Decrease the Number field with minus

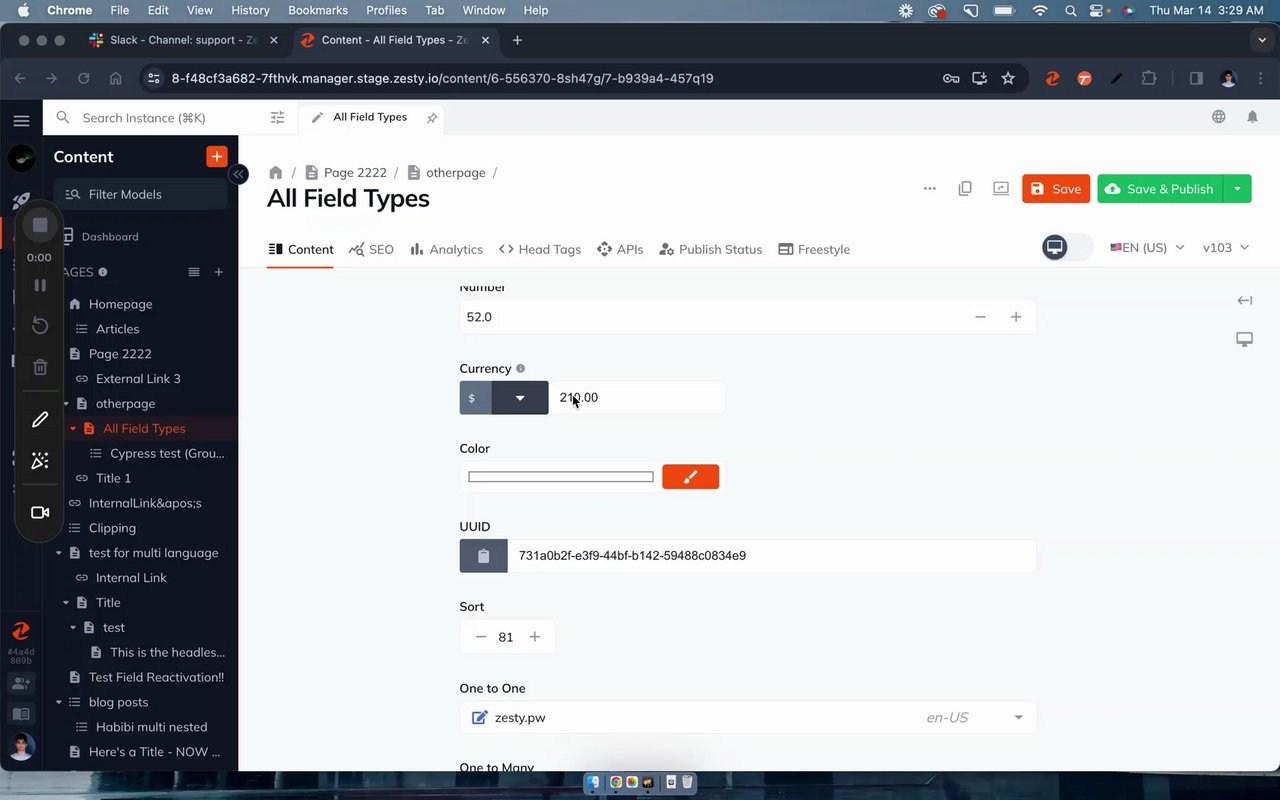(x=980, y=317)
